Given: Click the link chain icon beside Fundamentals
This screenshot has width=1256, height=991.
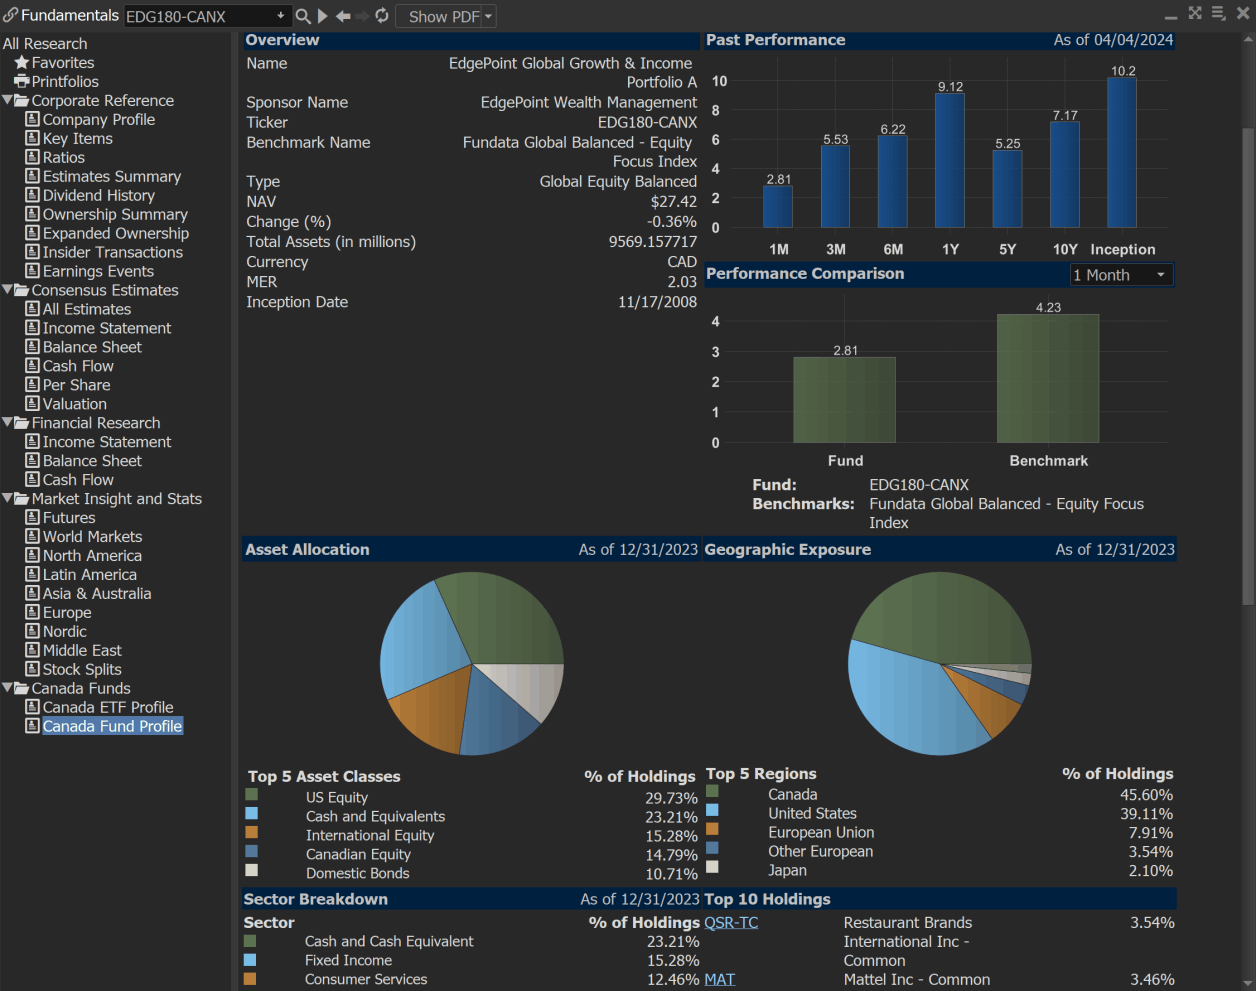Looking at the screenshot, I should 10,15.
